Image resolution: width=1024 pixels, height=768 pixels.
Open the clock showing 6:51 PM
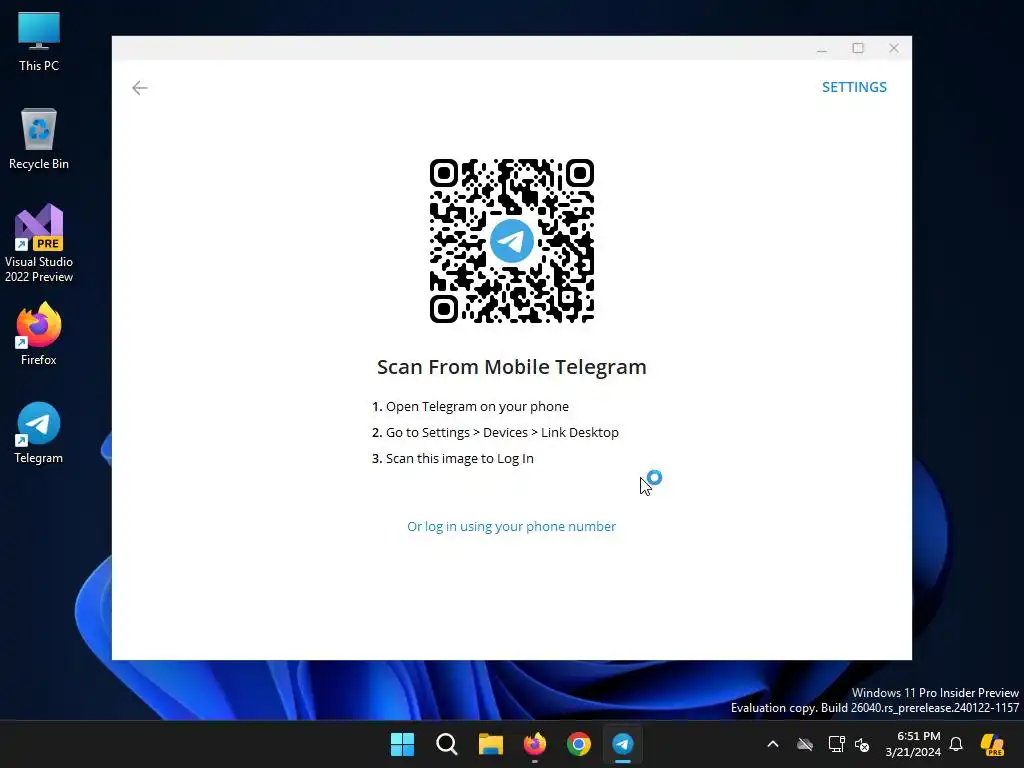click(x=913, y=744)
